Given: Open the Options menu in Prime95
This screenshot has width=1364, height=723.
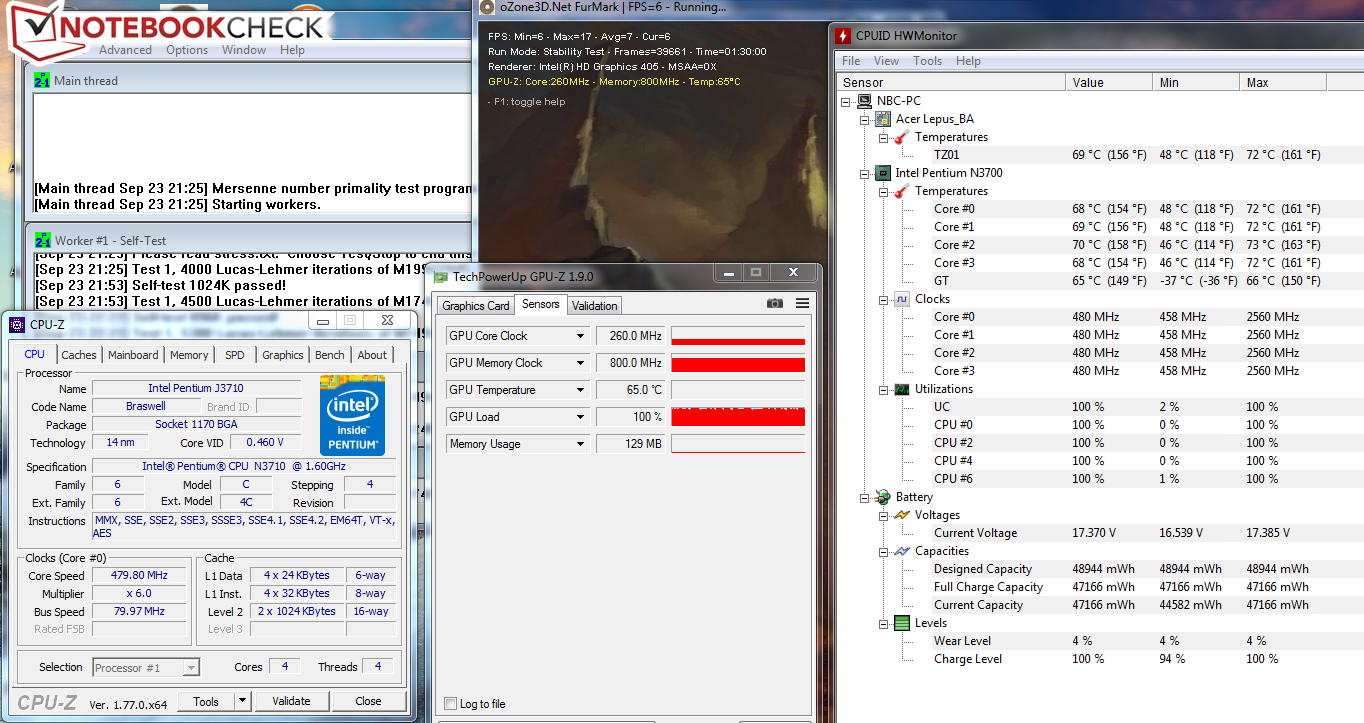Looking at the screenshot, I should pos(187,50).
